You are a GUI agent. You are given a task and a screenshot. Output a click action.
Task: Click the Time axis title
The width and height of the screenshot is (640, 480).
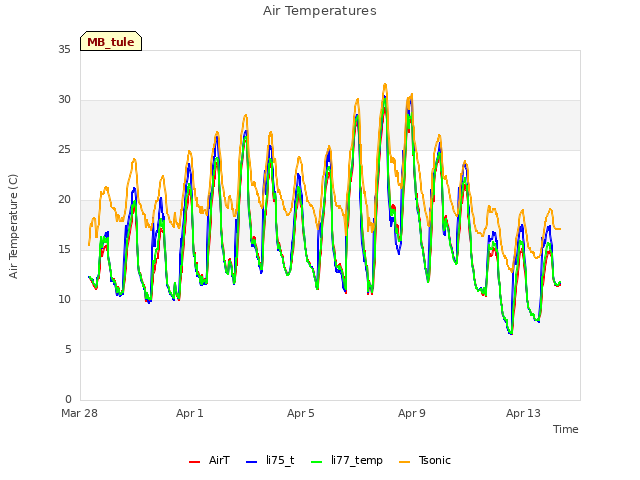tap(566, 429)
